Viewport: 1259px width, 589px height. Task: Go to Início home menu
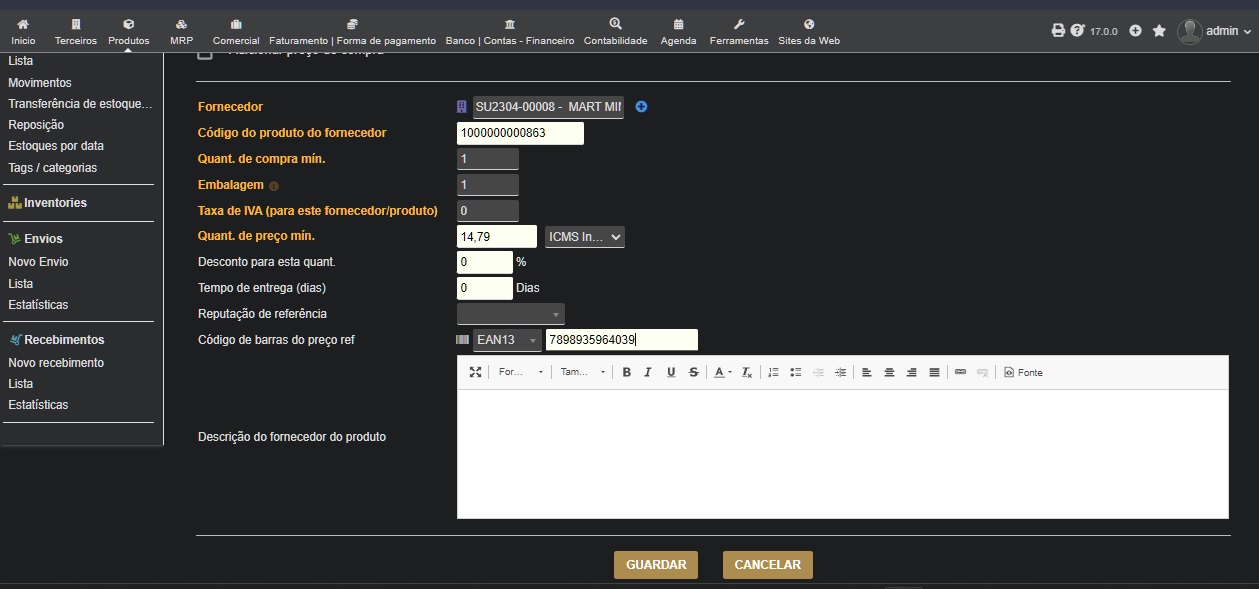click(23, 32)
